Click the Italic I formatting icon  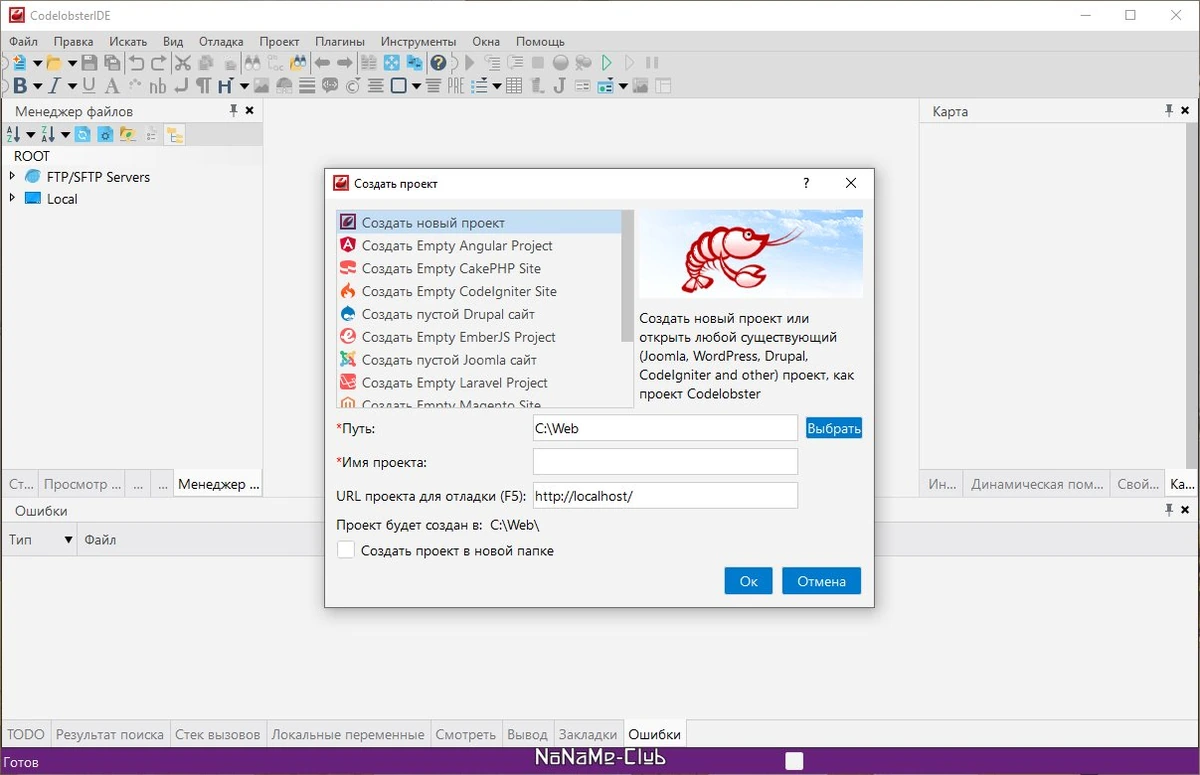click(54, 86)
